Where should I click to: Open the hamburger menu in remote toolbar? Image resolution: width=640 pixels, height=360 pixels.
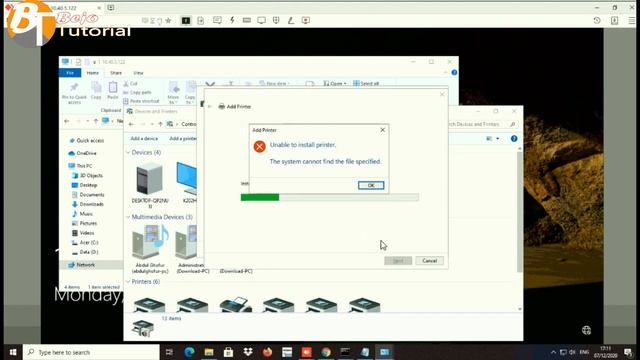(631, 20)
